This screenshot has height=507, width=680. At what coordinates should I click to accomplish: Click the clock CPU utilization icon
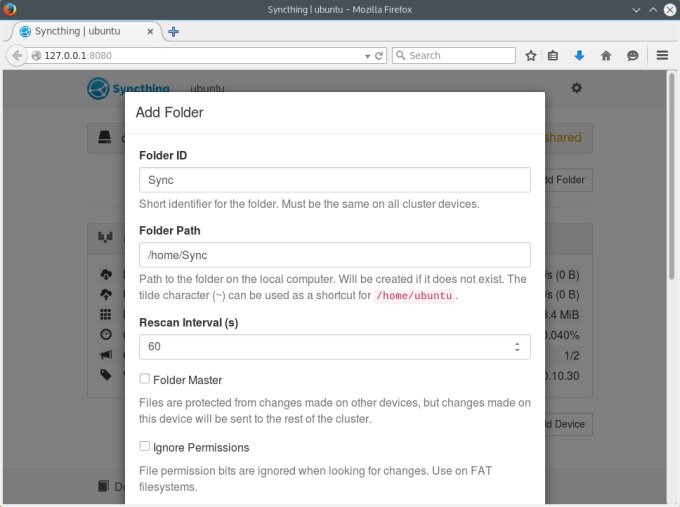106,334
